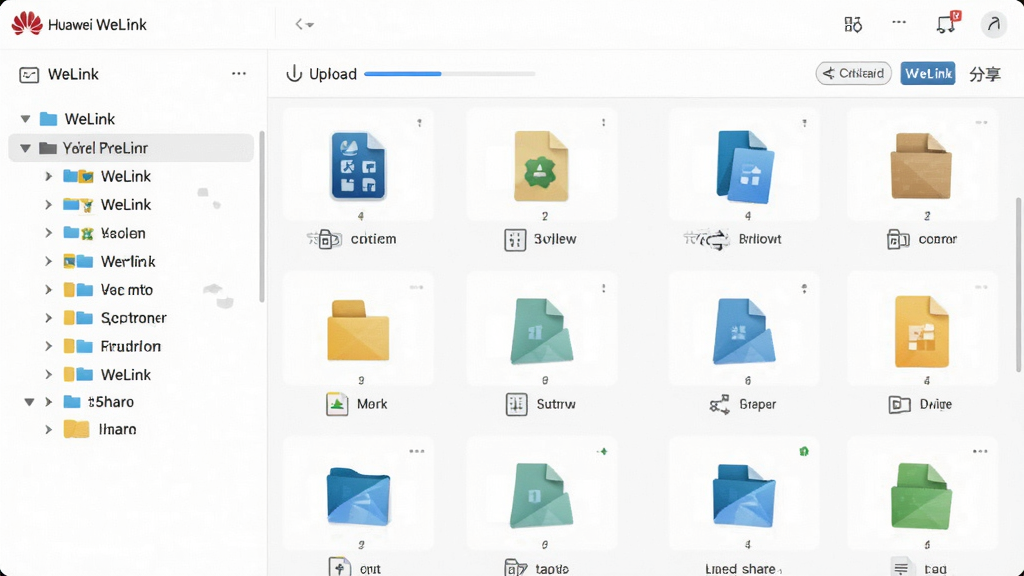Select Ilnaro folder in tree

click(118, 429)
